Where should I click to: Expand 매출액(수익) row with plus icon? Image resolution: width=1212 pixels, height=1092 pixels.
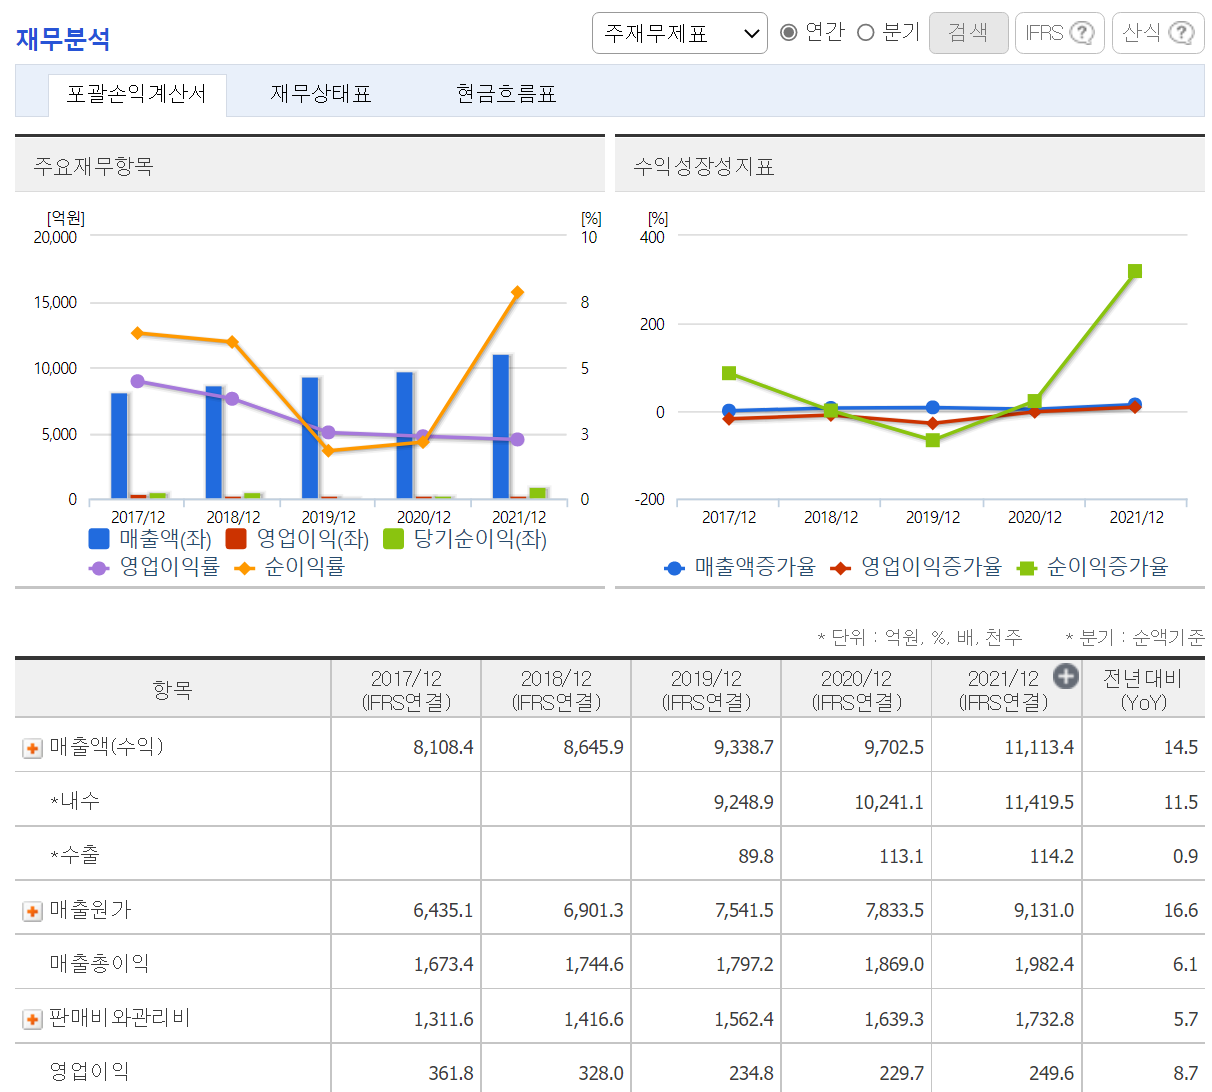[x=33, y=748]
